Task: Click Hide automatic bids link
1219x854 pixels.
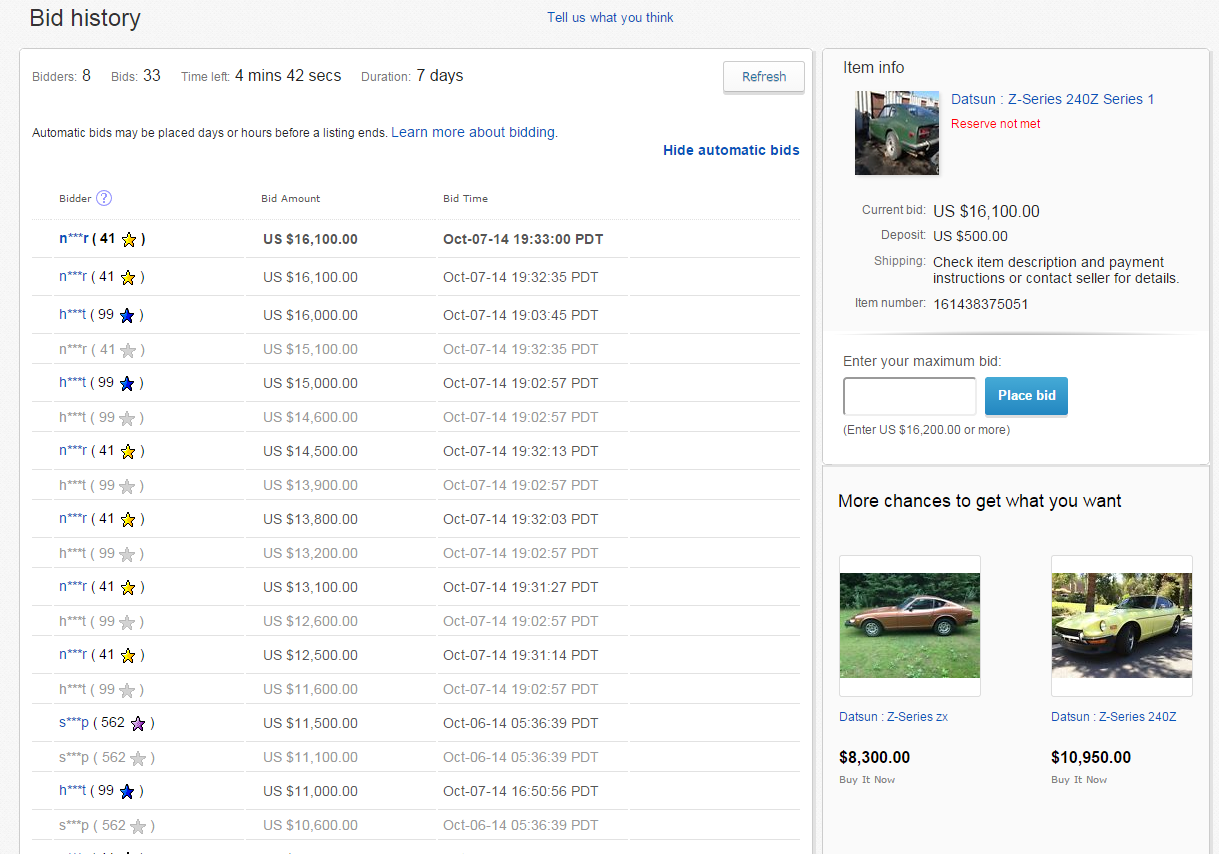Action: pyautogui.click(x=731, y=150)
